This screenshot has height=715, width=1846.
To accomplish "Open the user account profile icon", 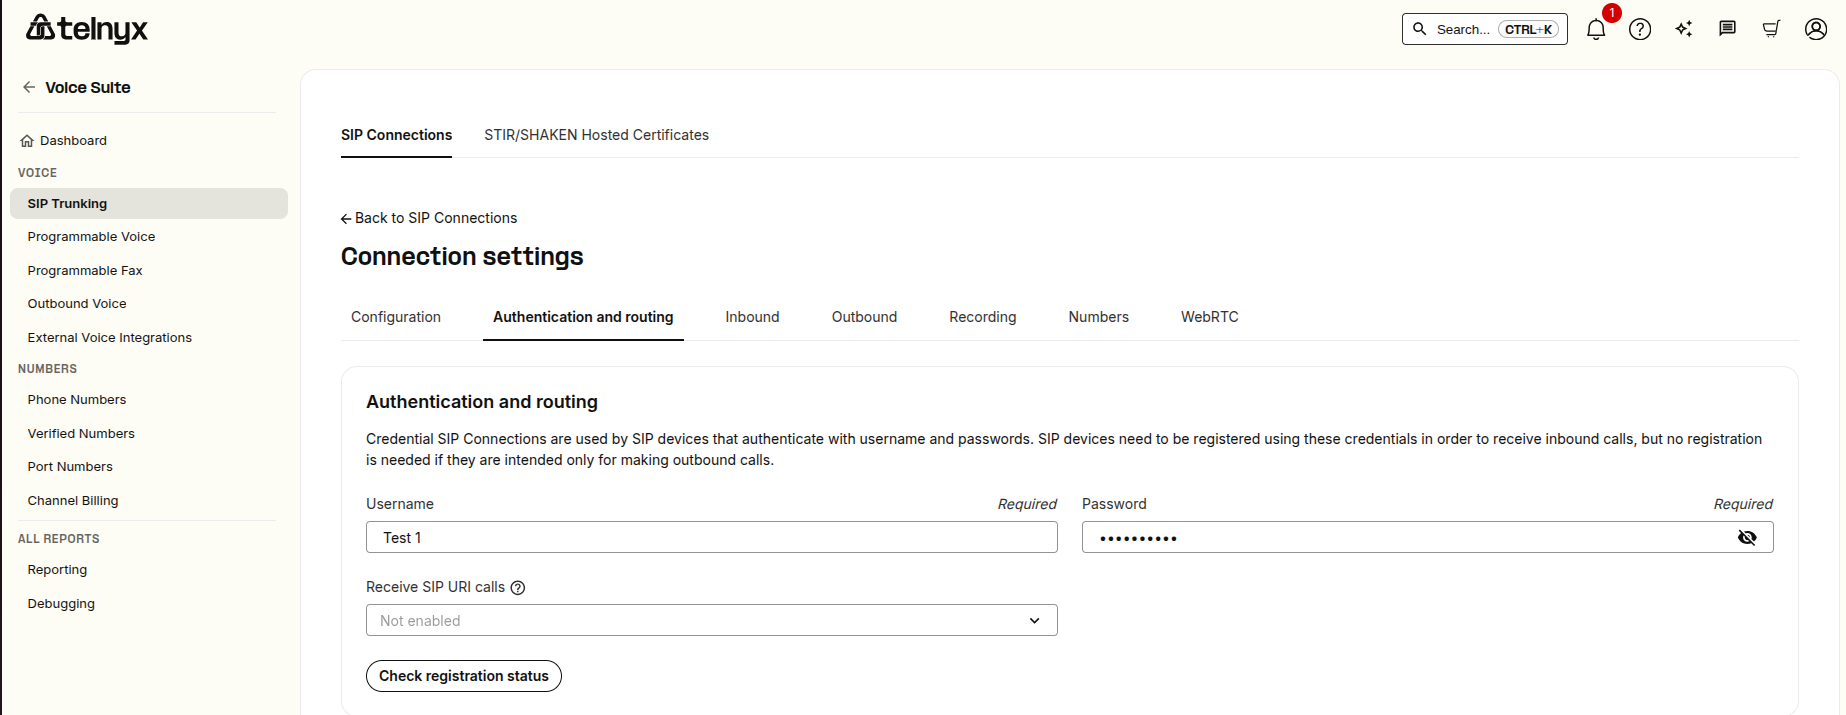I will 1816,29.
